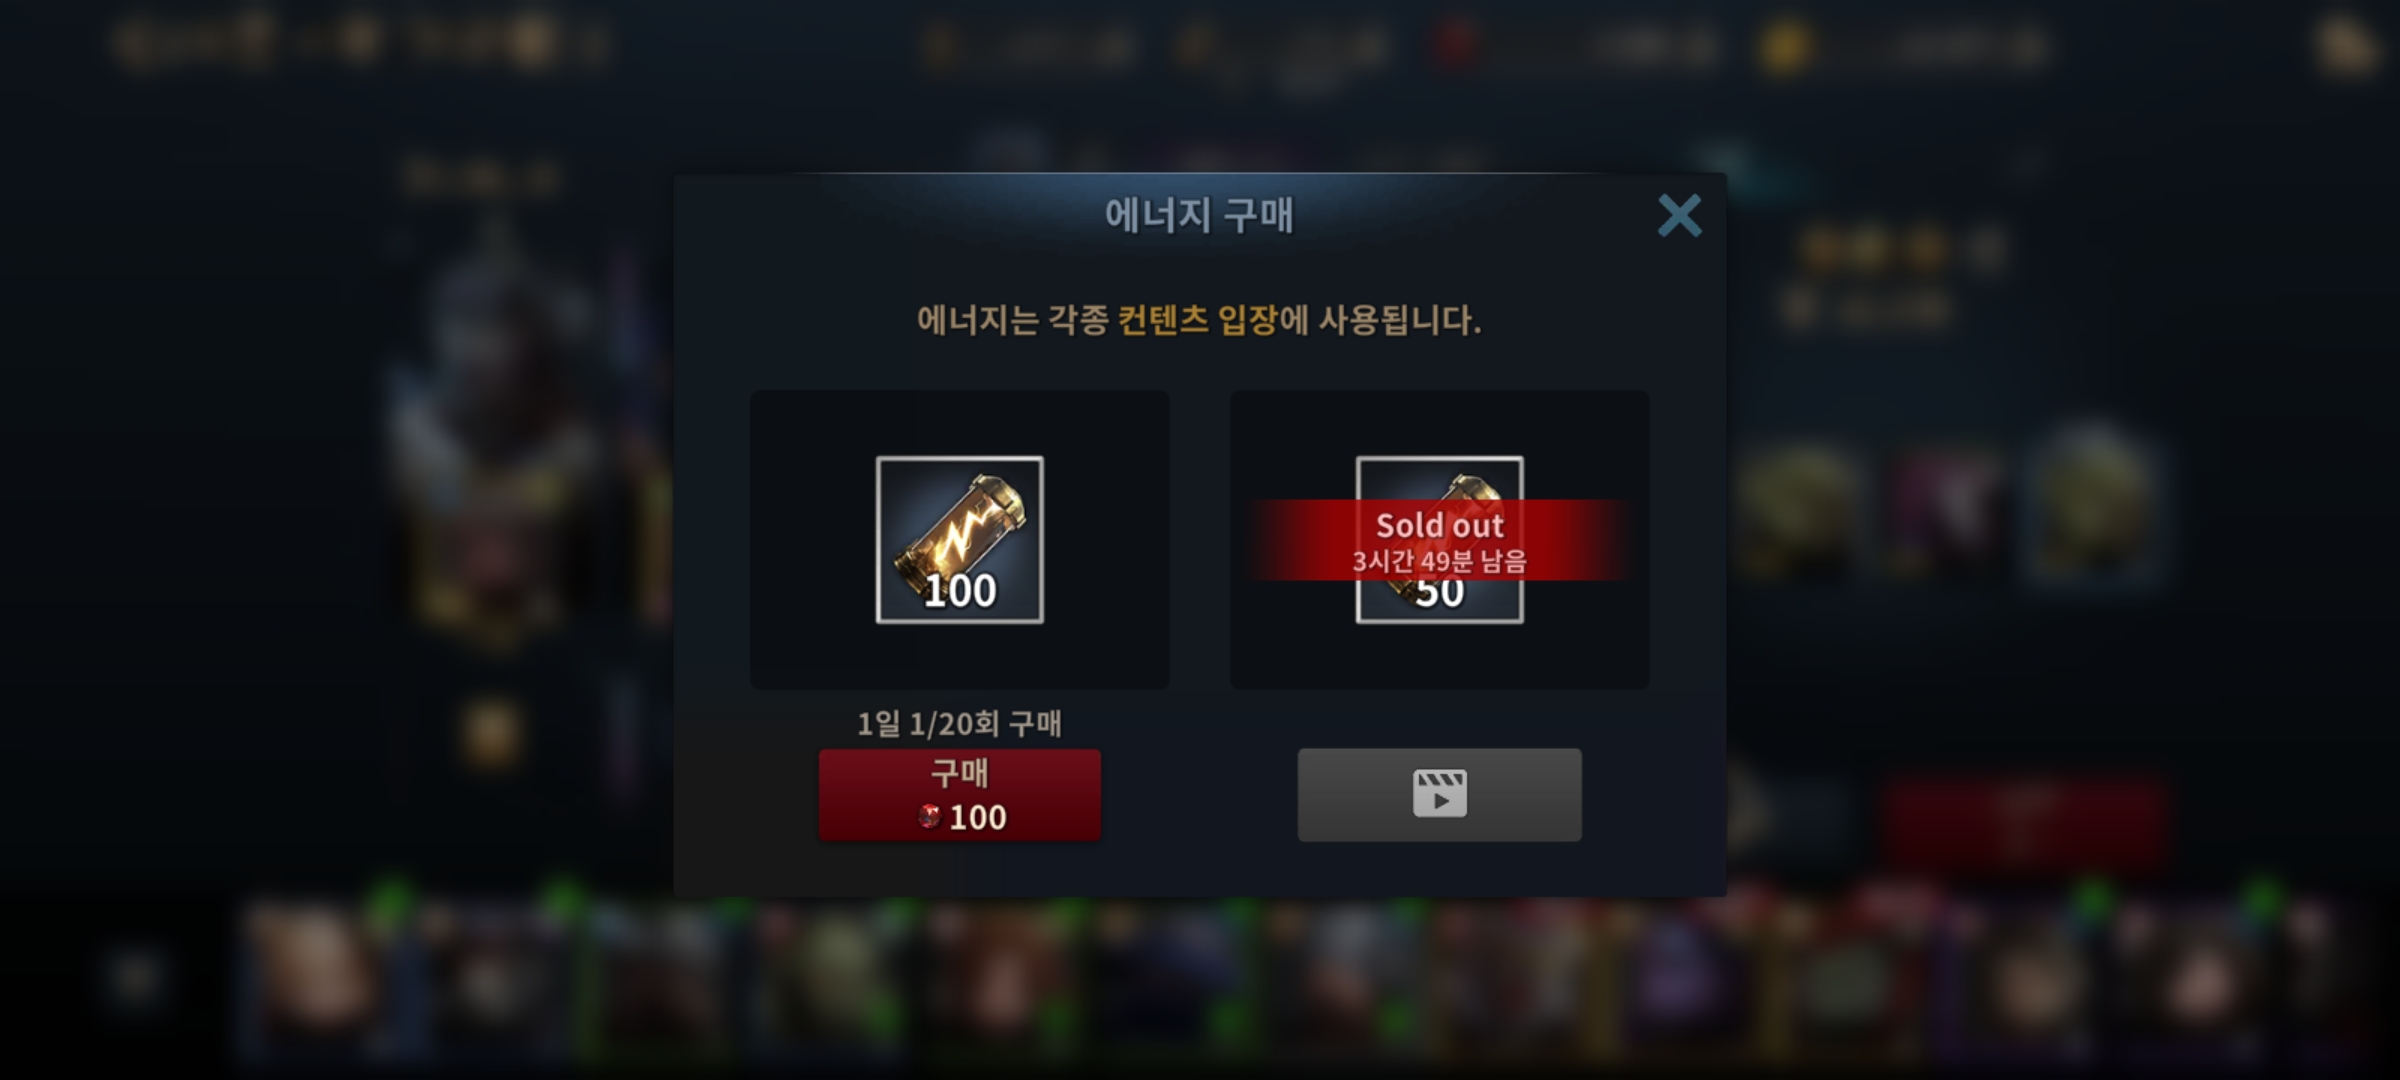This screenshot has width=2400, height=1080.
Task: Buy energy with the red 구매 100 button
Action: click(x=960, y=794)
